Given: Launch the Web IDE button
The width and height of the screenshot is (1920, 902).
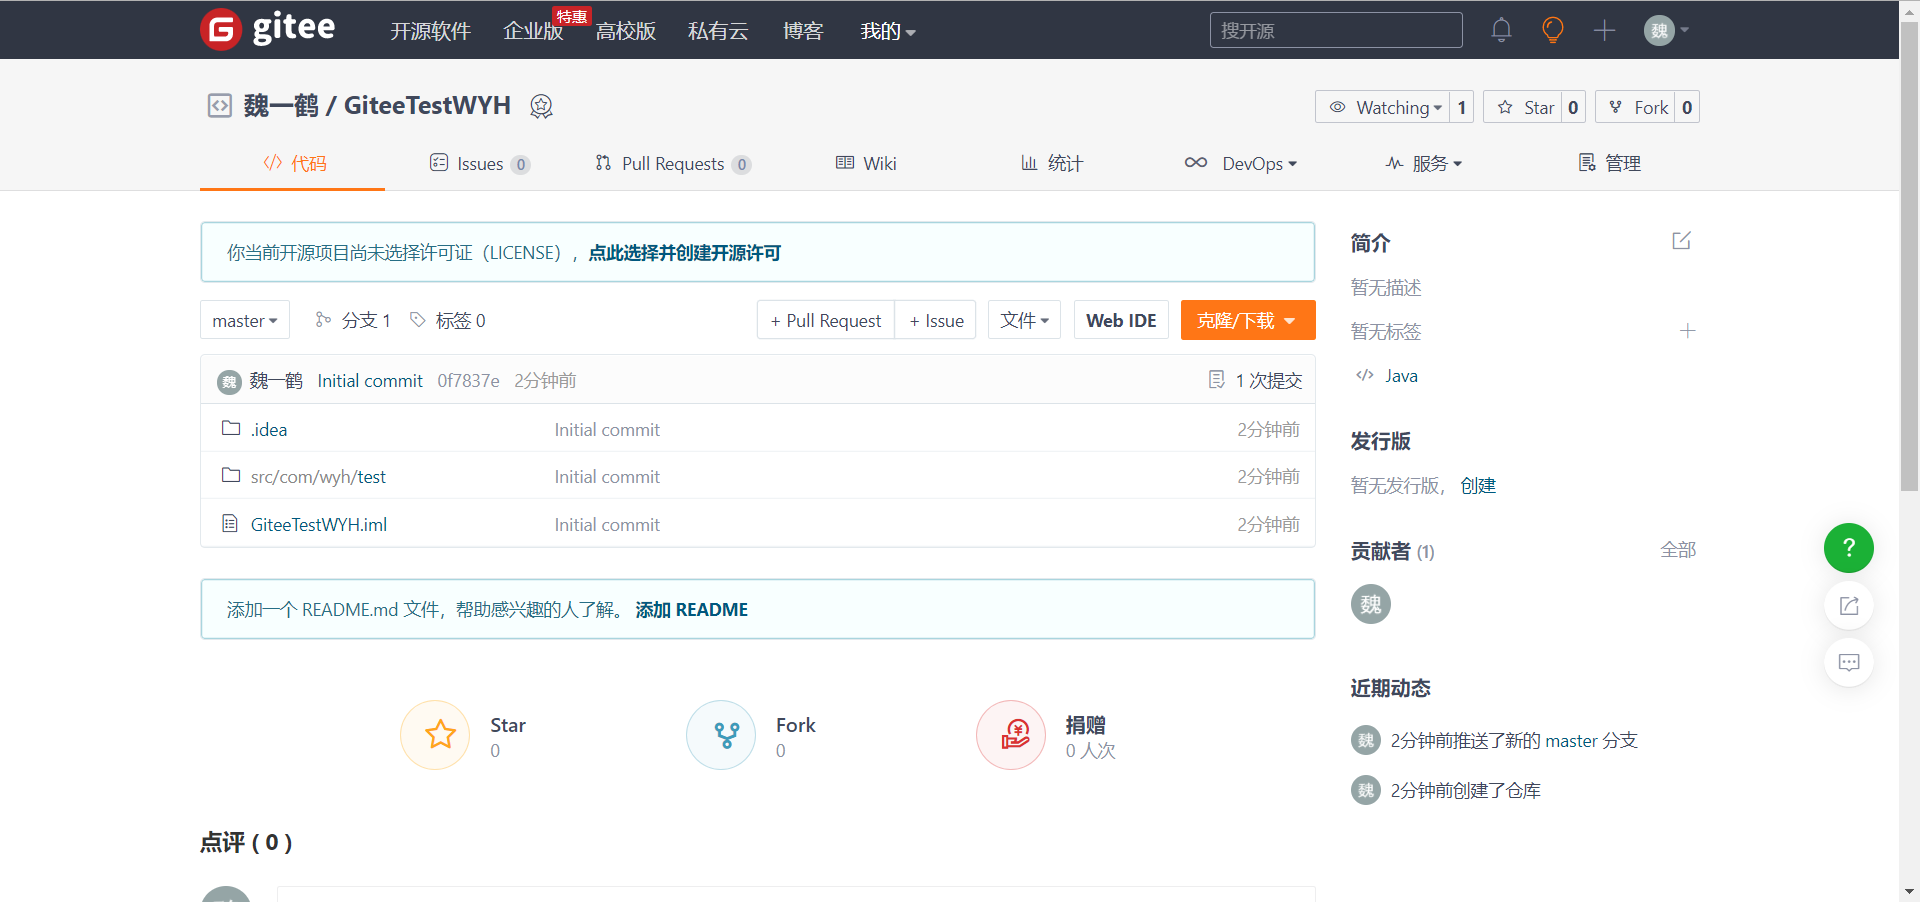Looking at the screenshot, I should [1121, 320].
